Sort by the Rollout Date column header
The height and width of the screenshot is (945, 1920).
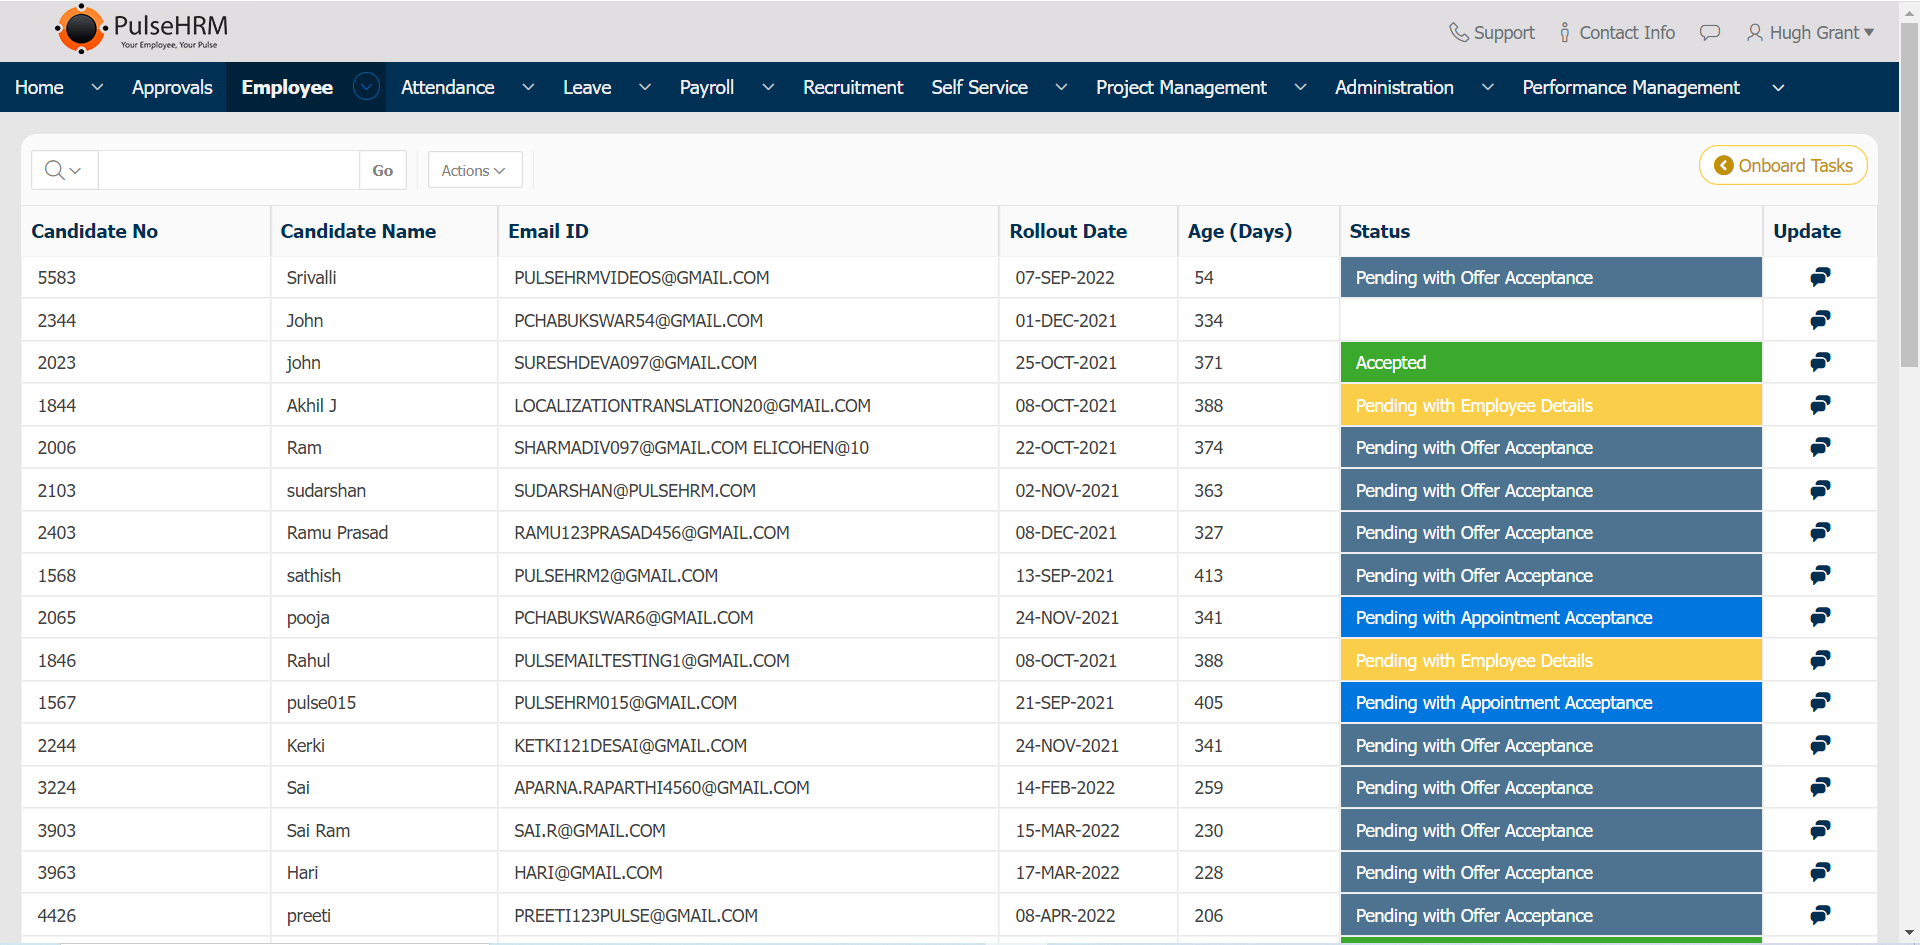(1068, 231)
